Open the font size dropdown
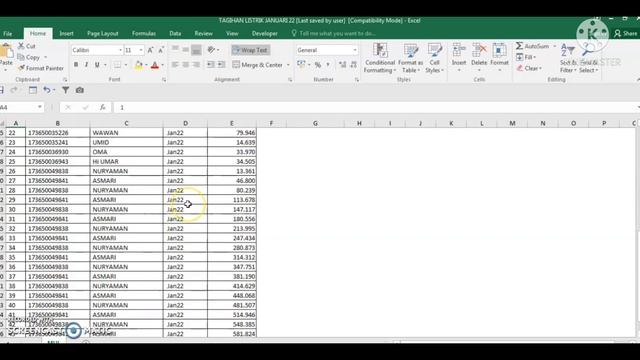Image resolution: width=640 pixels, height=360 pixels. pyautogui.click(x=141, y=50)
